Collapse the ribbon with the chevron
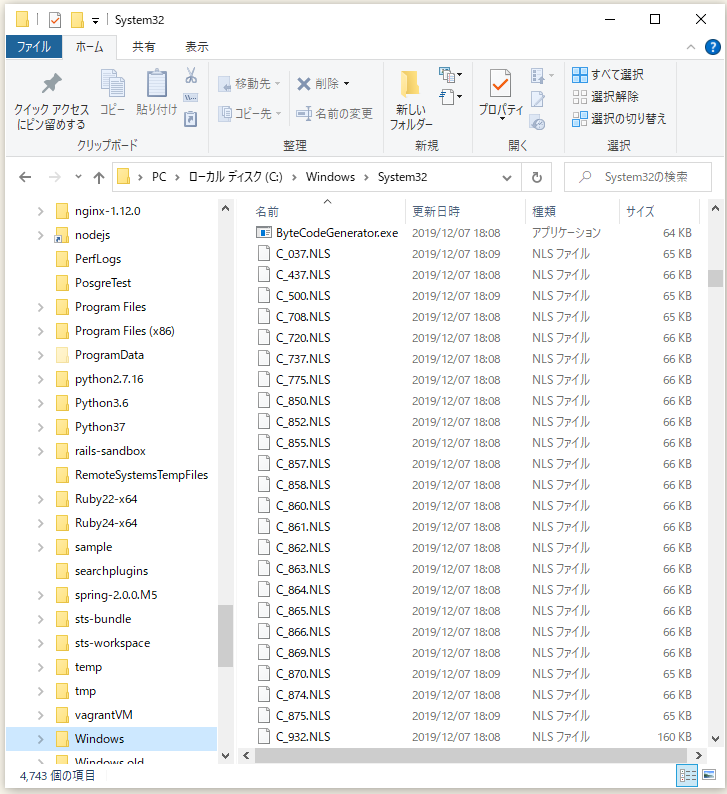This screenshot has height=794, width=727. pyautogui.click(x=691, y=47)
